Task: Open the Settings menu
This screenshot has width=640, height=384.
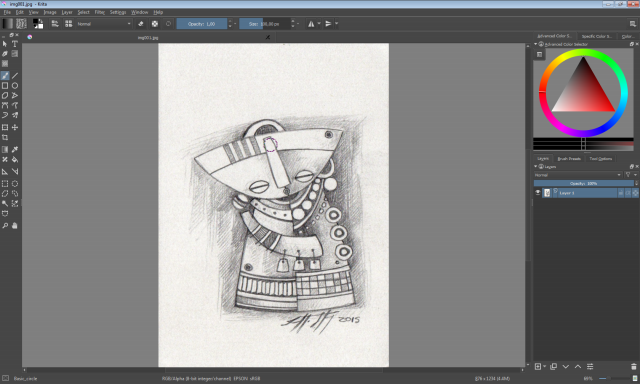Action: 118,12
